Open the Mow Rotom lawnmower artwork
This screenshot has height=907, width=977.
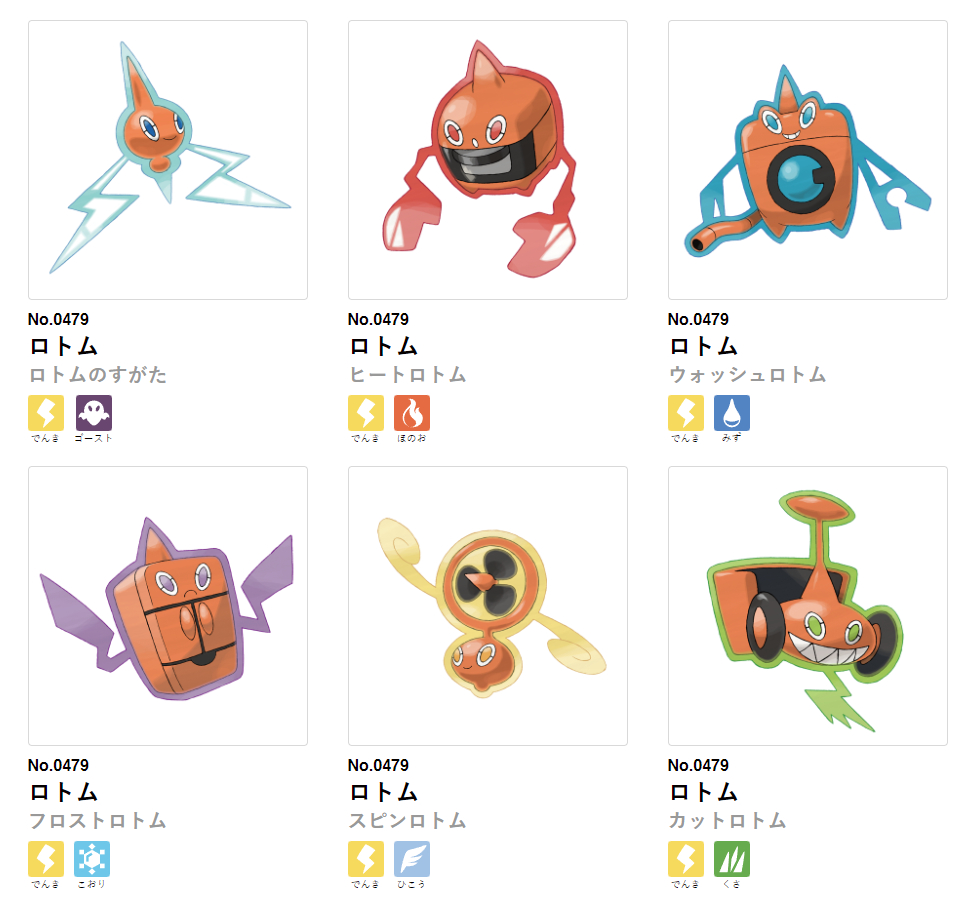click(x=808, y=605)
